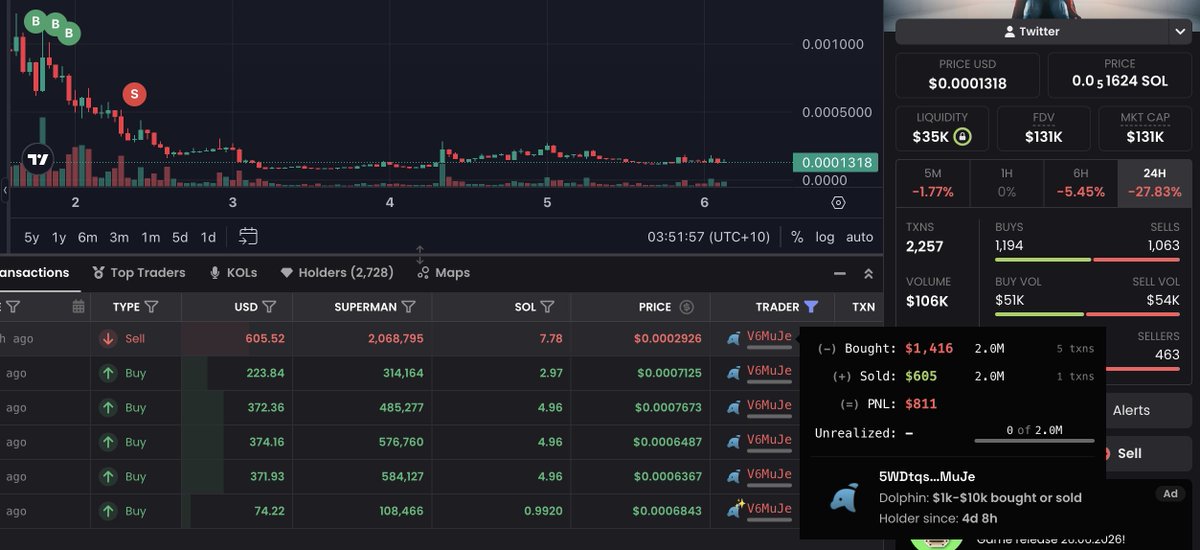Click the Alerts button

click(1148, 410)
